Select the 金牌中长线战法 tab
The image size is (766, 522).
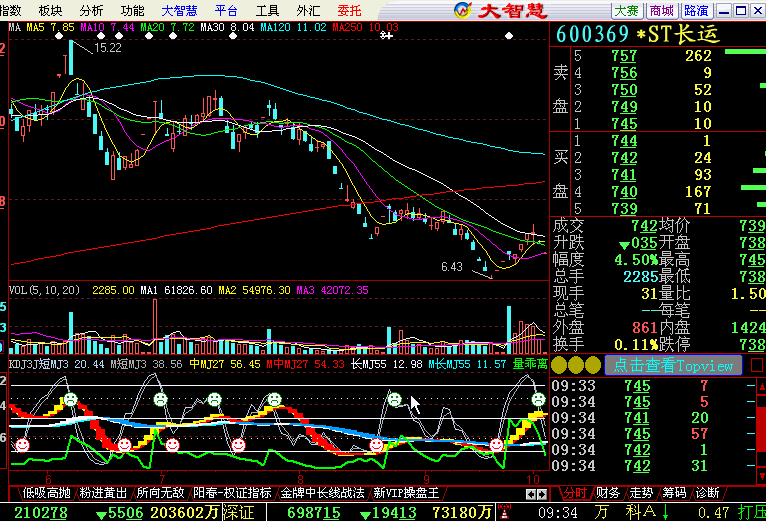click(322, 493)
